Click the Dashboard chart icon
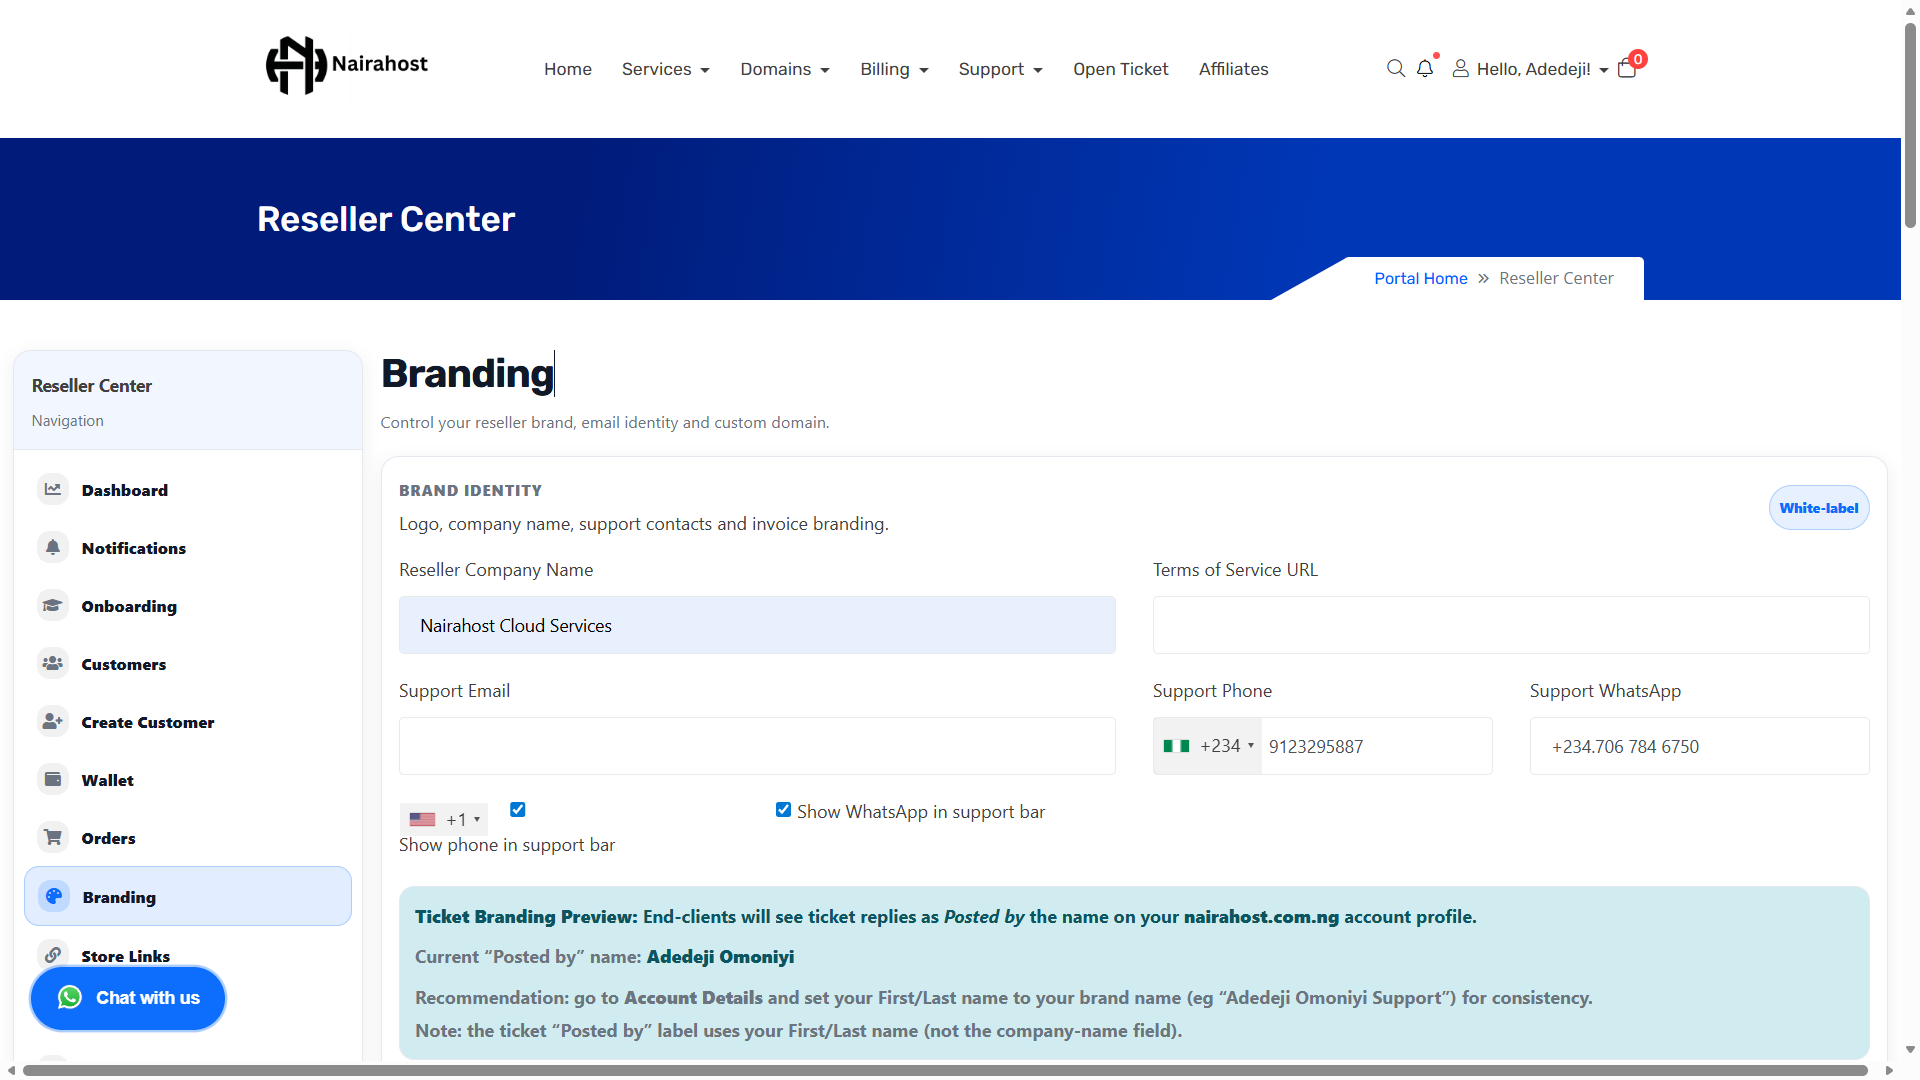This screenshot has height=1080, width=1920. pyautogui.click(x=53, y=490)
